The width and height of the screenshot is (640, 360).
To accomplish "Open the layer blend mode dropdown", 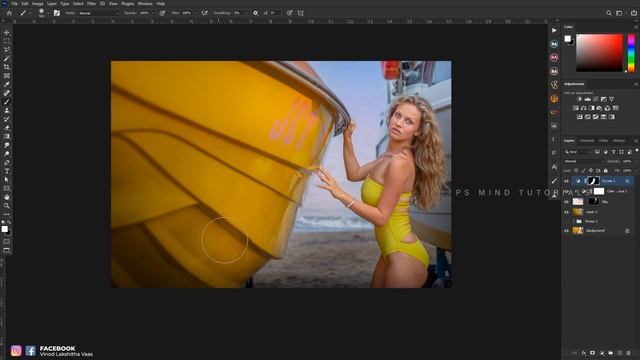I will coord(584,161).
